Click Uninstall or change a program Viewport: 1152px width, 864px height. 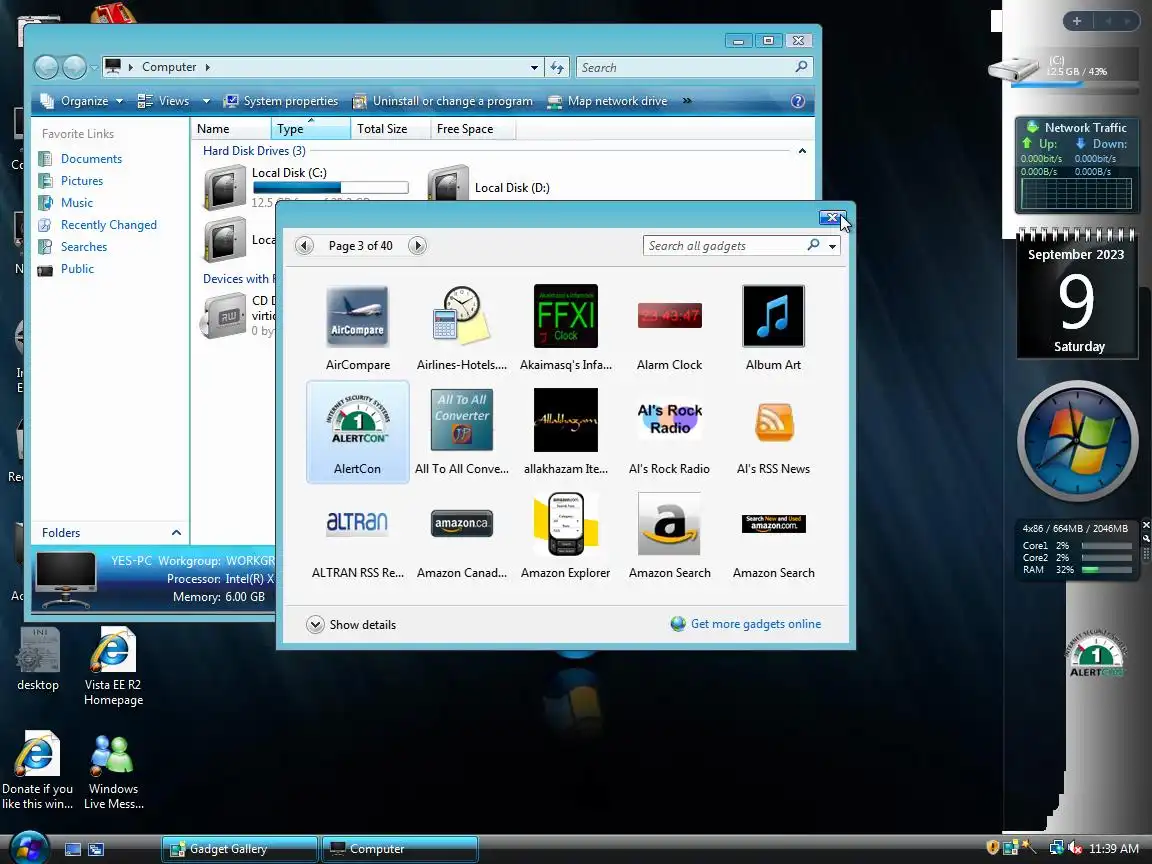pyautogui.click(x=442, y=101)
